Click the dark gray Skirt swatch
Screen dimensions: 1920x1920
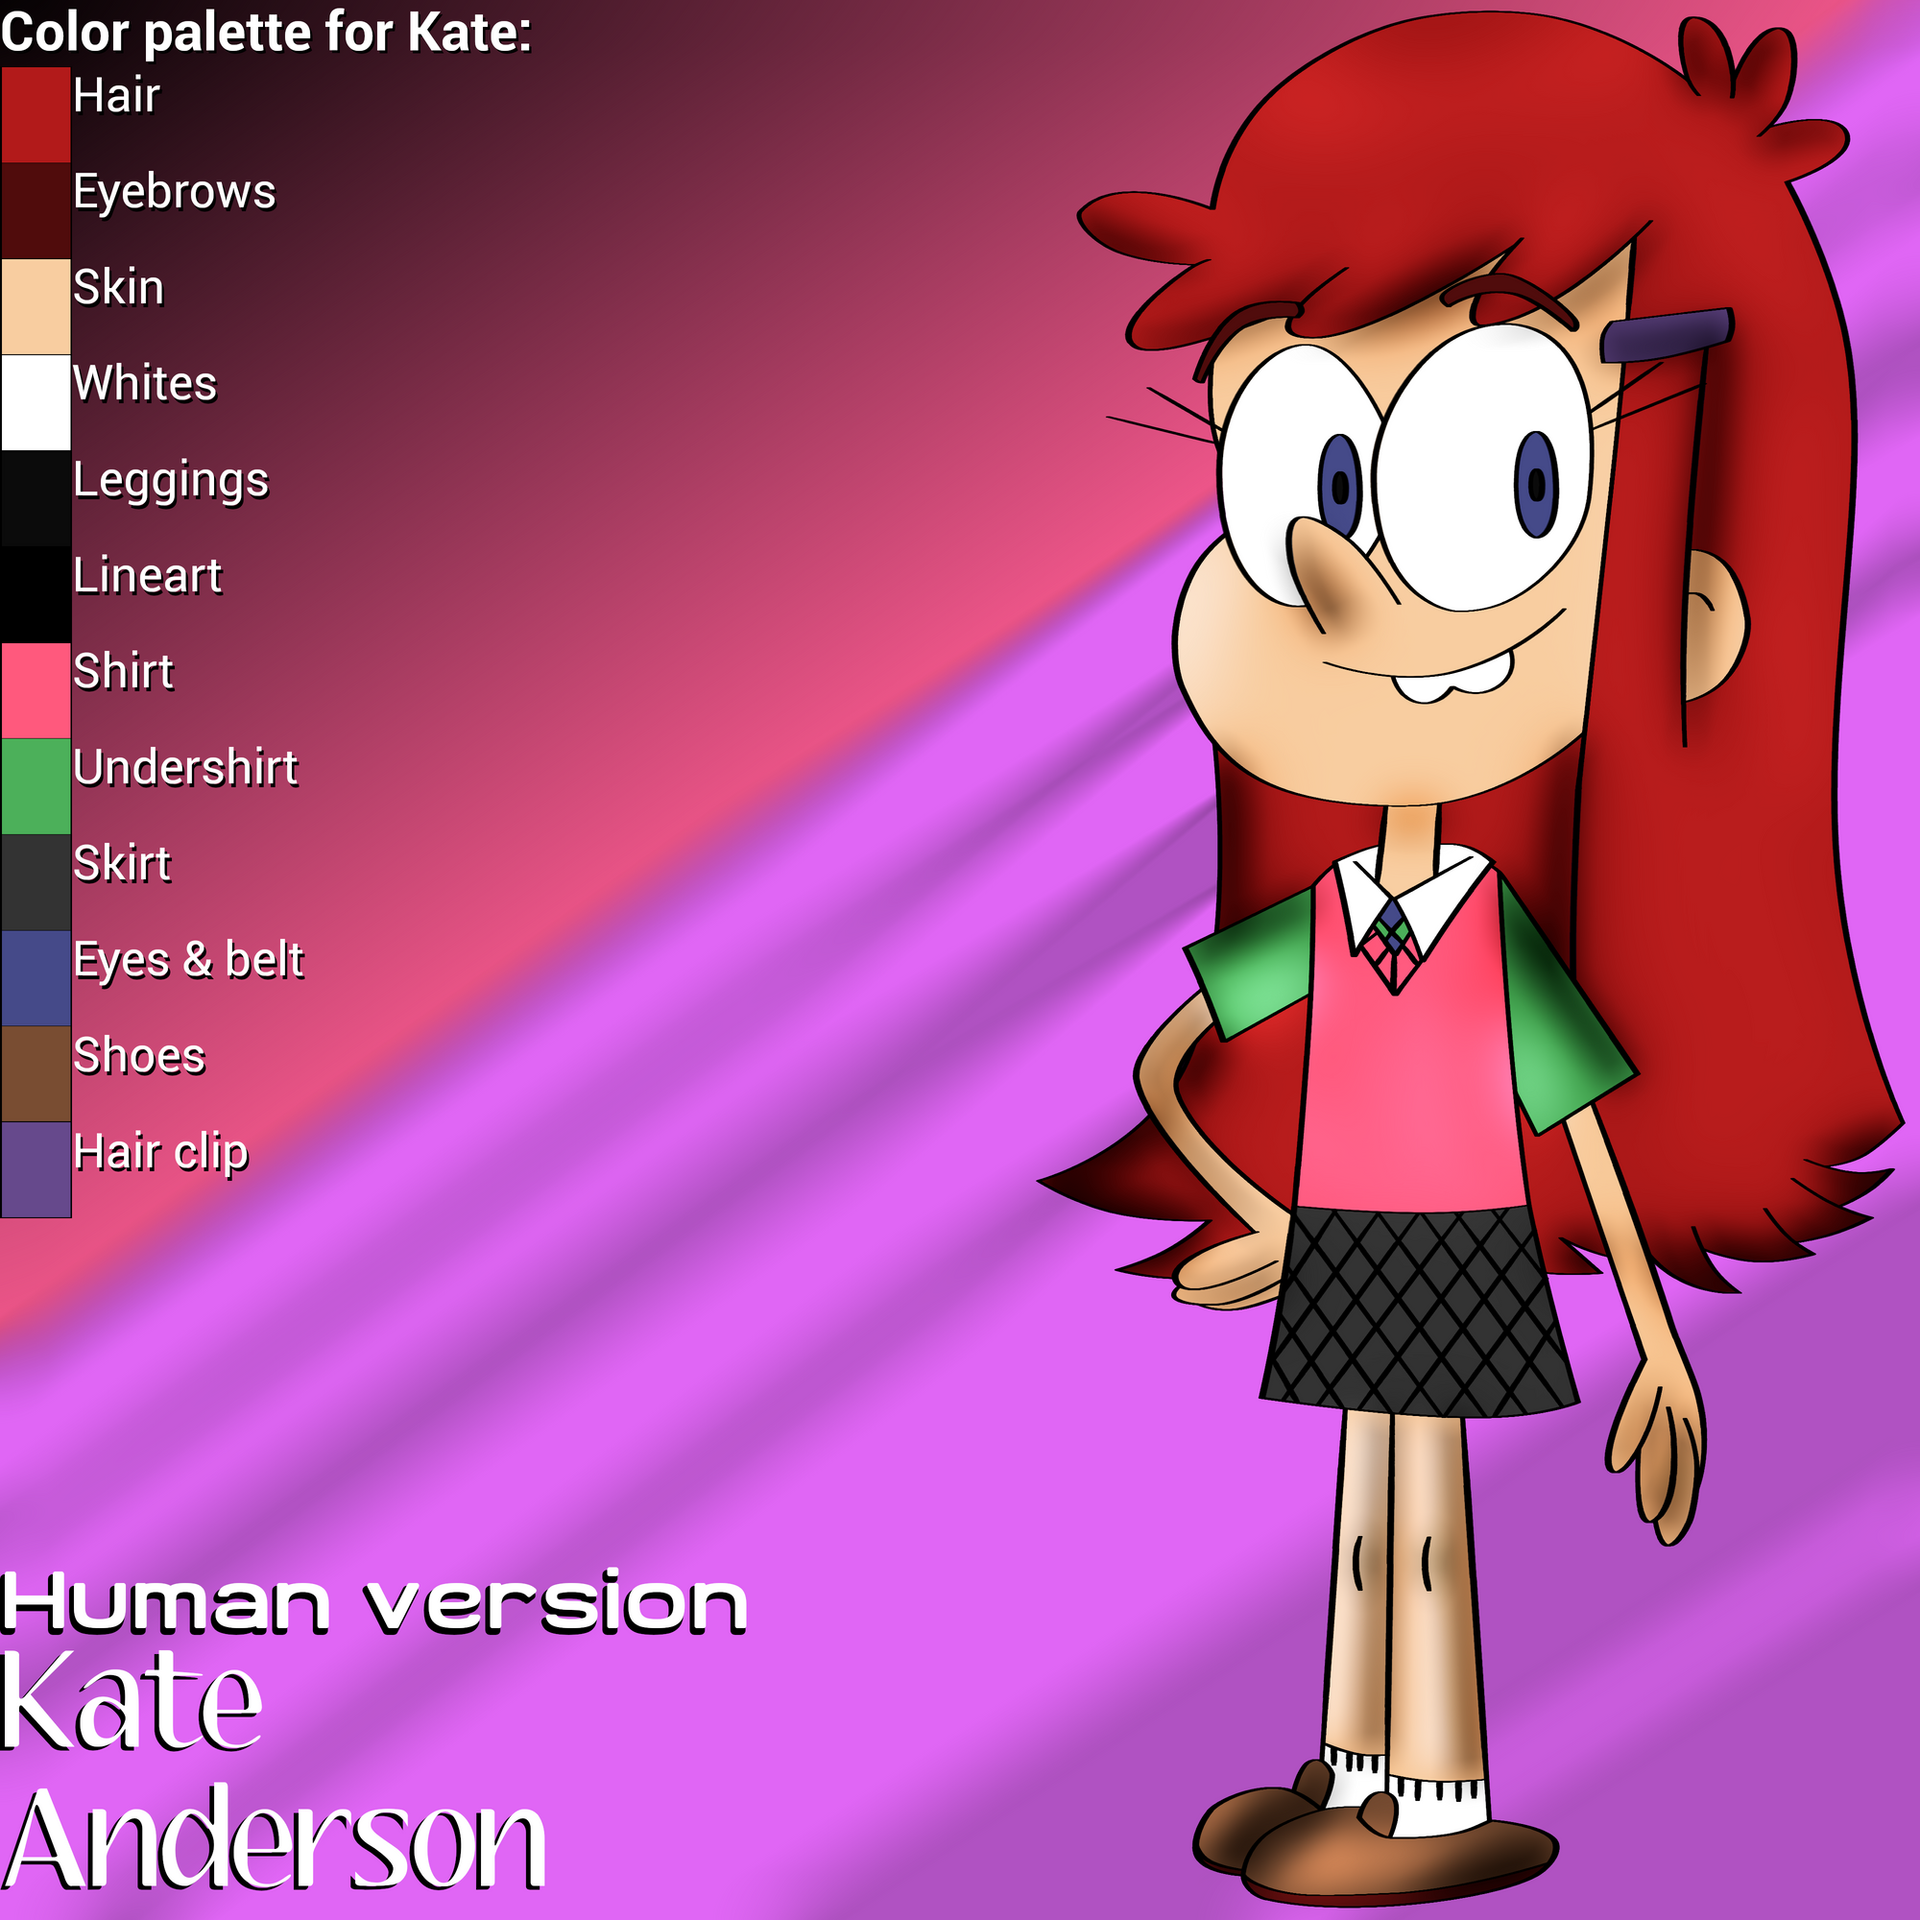(36, 883)
